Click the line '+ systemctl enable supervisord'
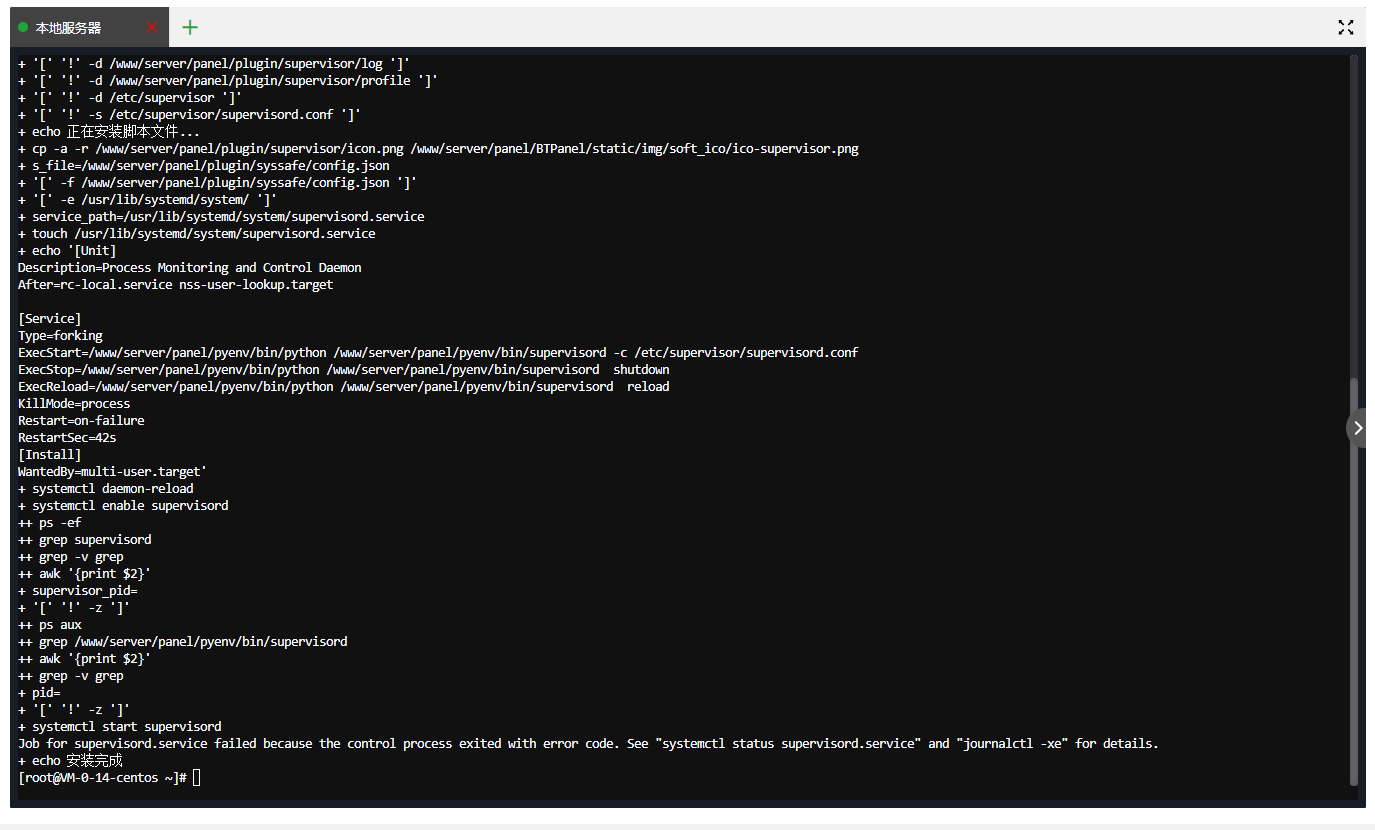 click(123, 506)
